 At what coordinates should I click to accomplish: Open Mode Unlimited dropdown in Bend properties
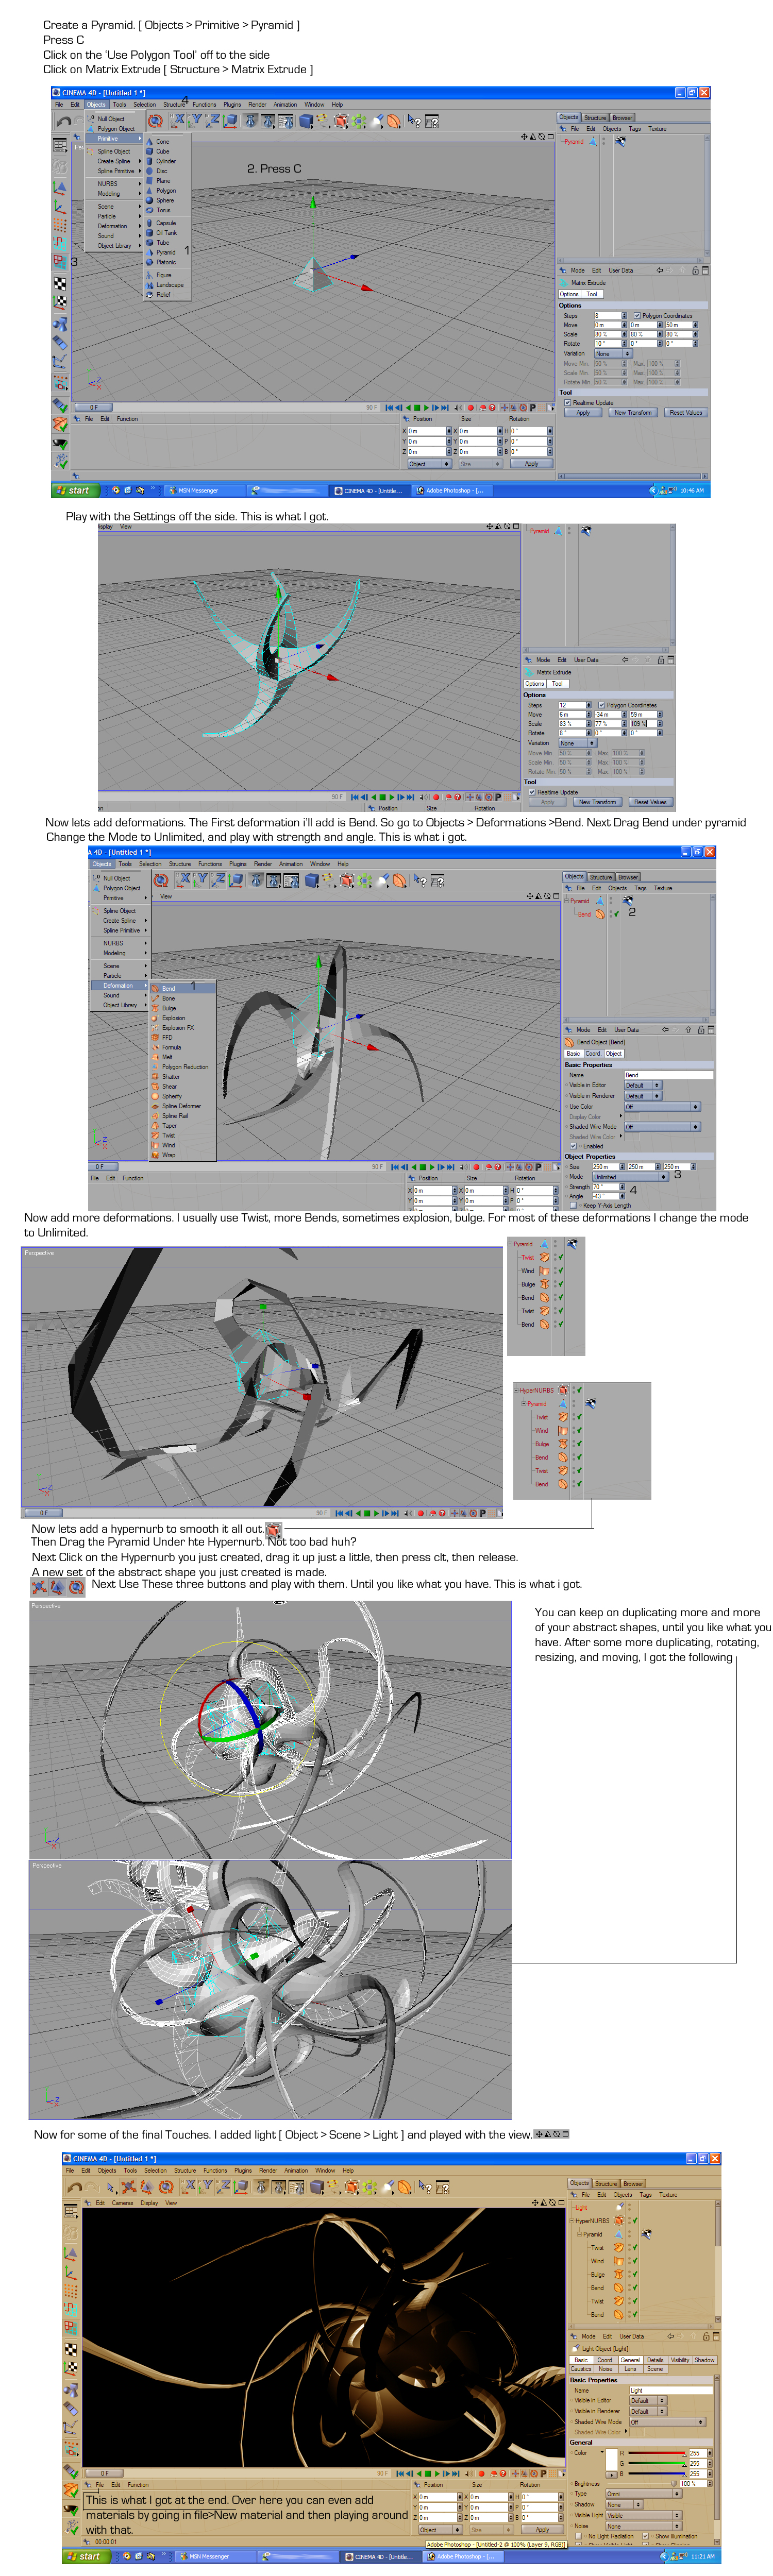pyautogui.click(x=631, y=1177)
